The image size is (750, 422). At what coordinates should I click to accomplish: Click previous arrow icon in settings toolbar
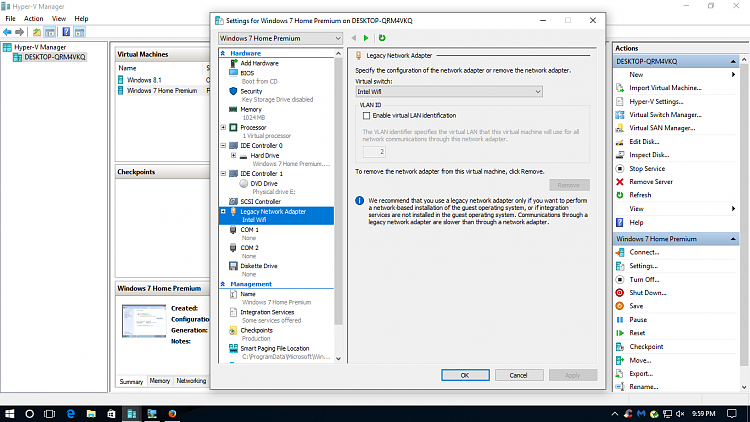pyautogui.click(x=353, y=38)
